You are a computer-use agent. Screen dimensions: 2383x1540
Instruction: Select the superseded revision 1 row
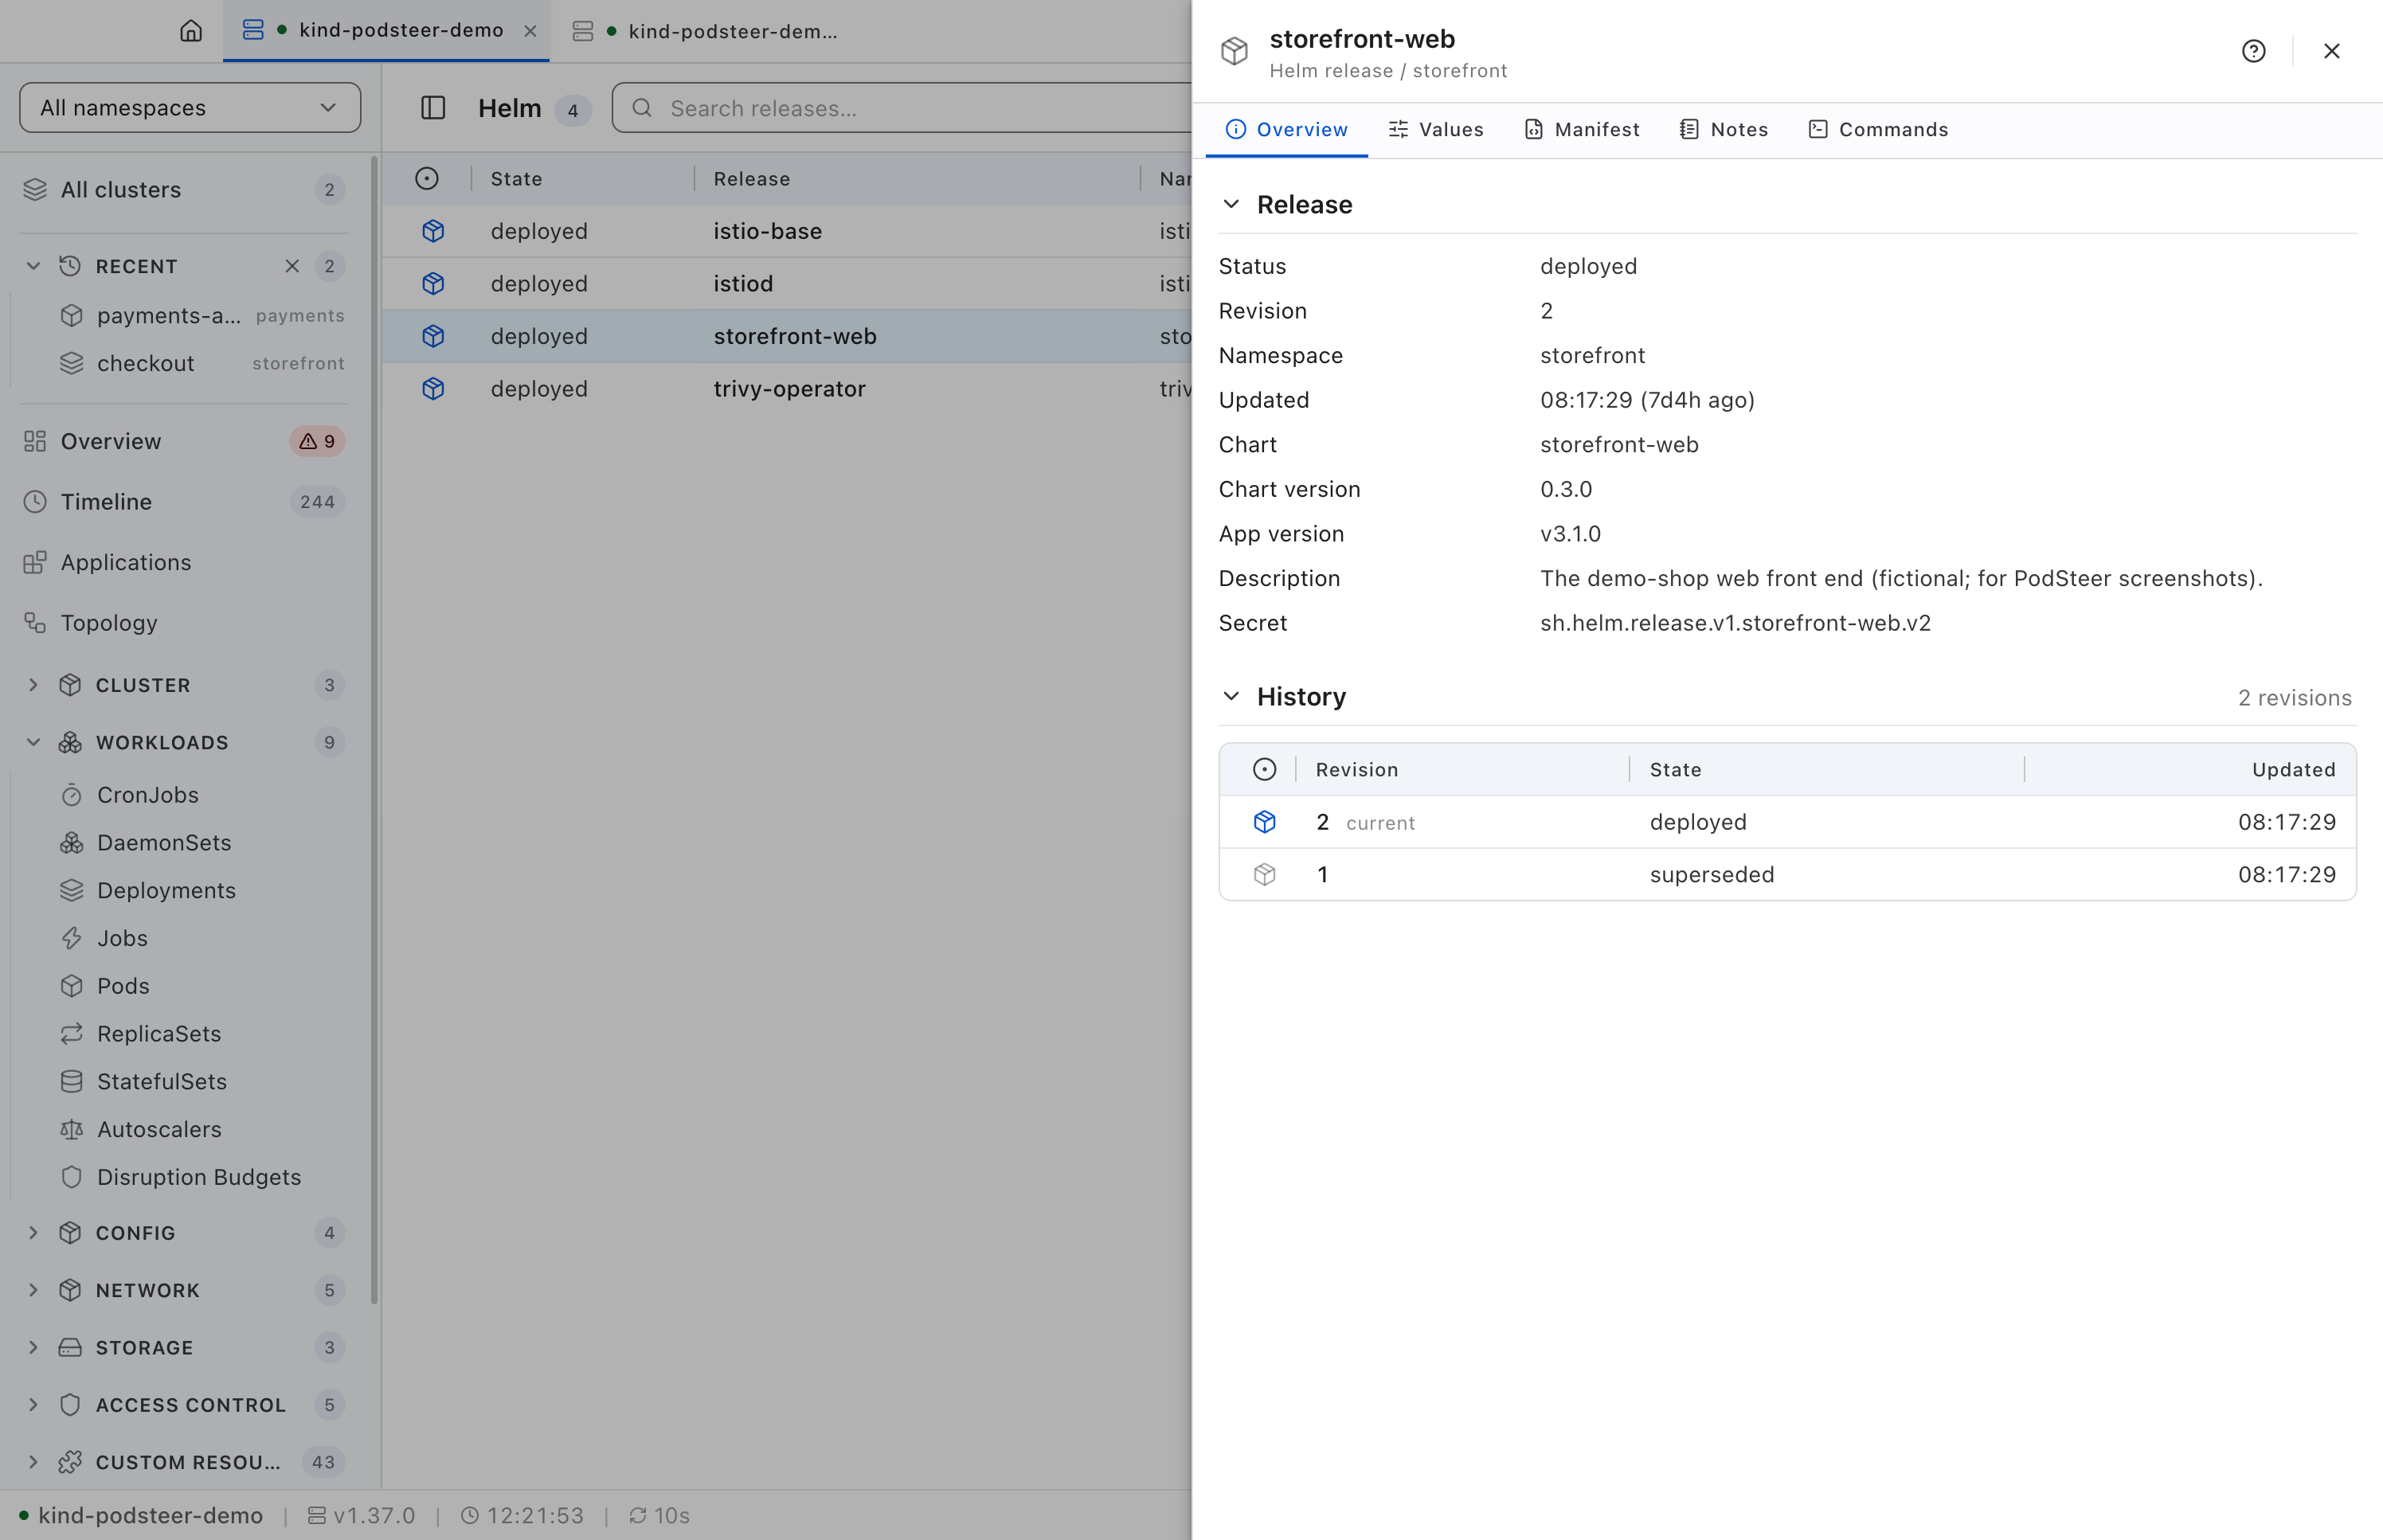pos(1787,875)
